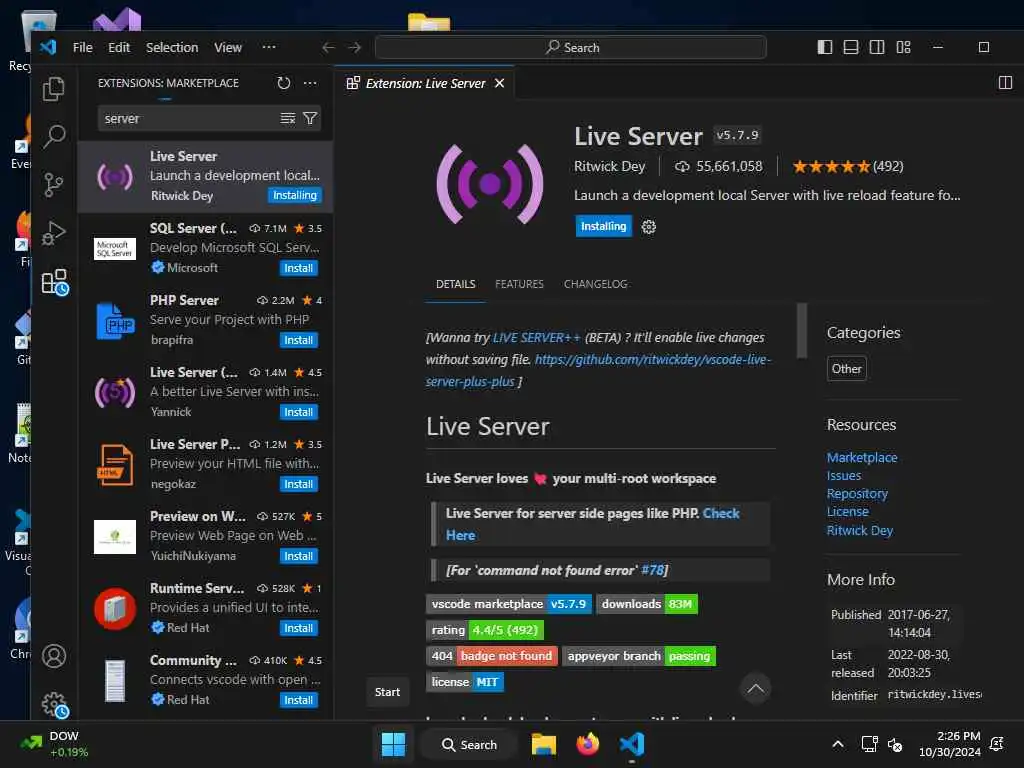Go back with the left arrow

coord(328,47)
